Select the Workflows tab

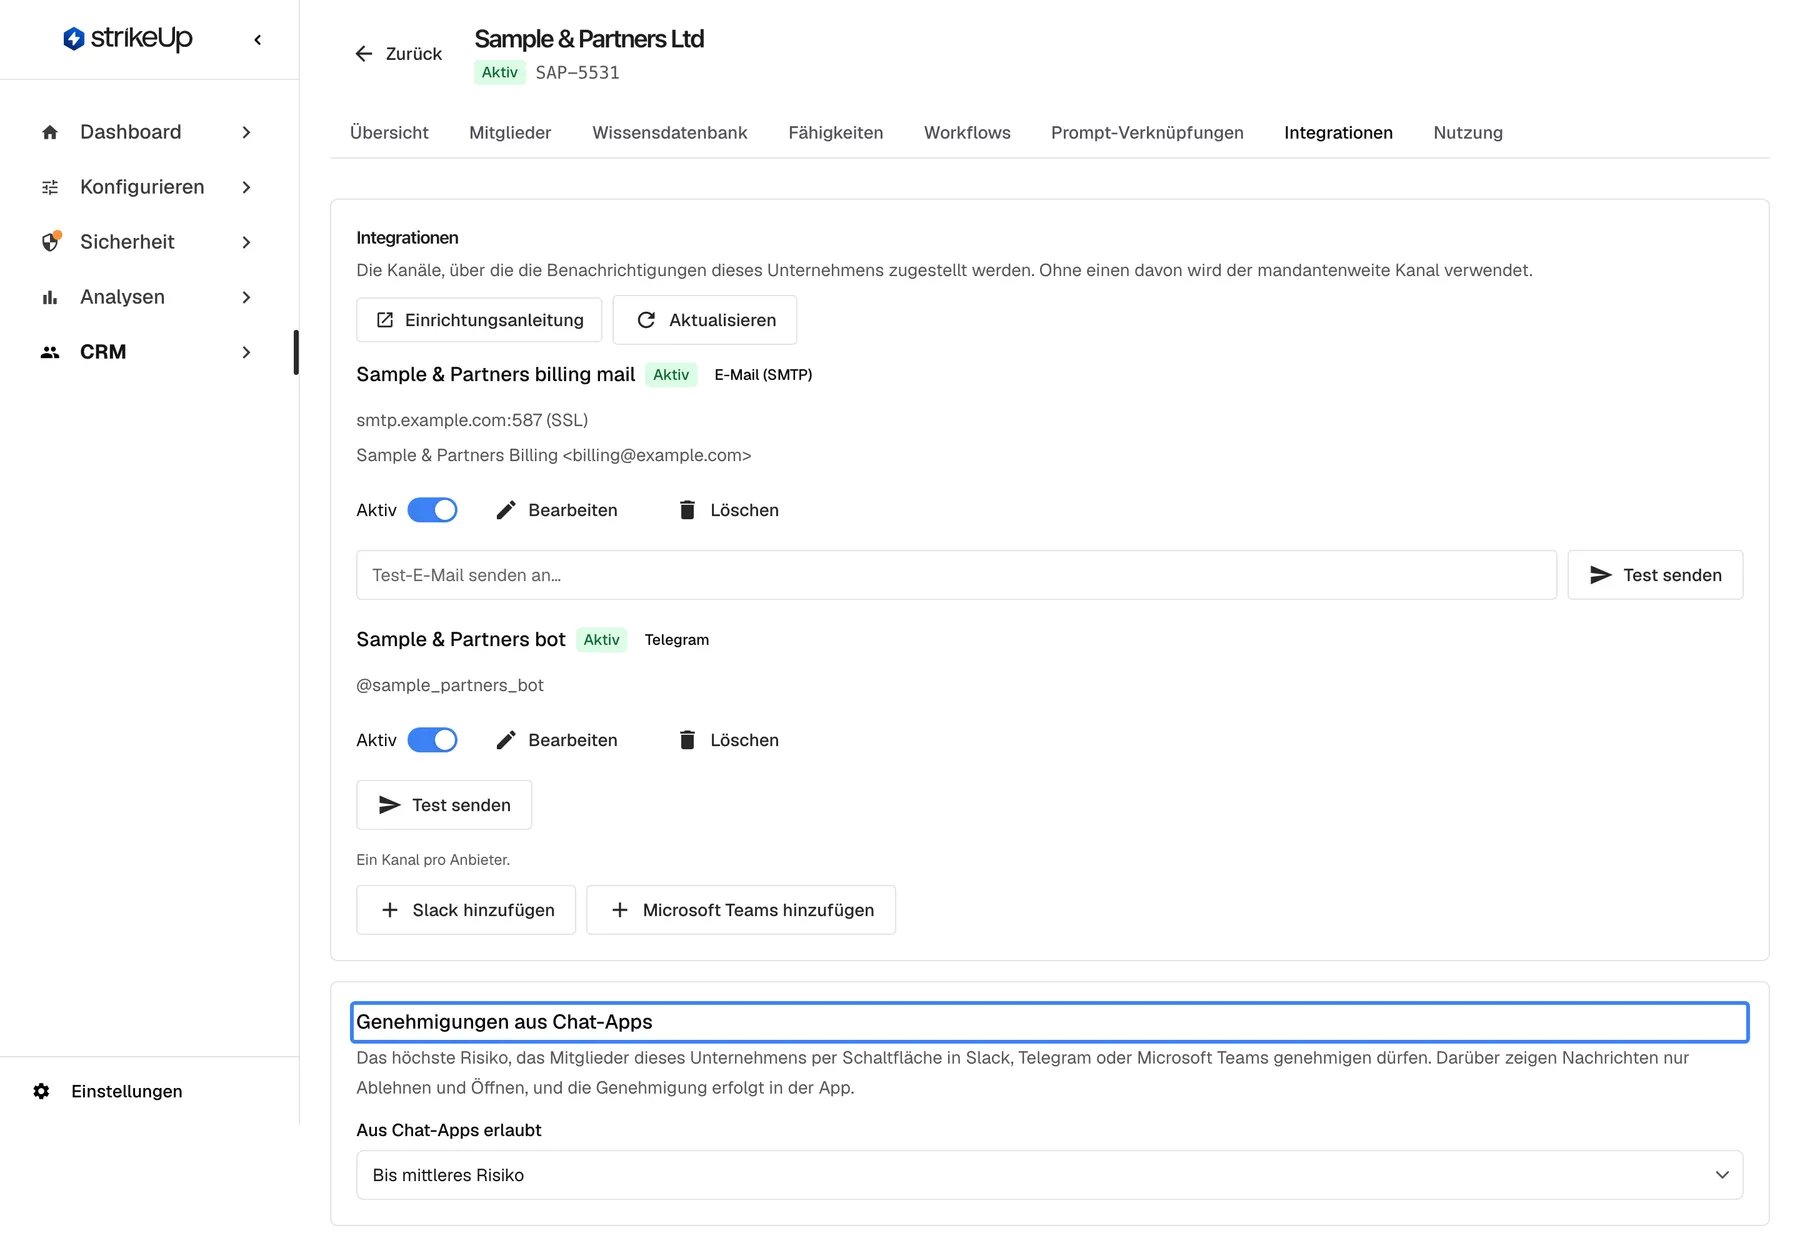(967, 133)
